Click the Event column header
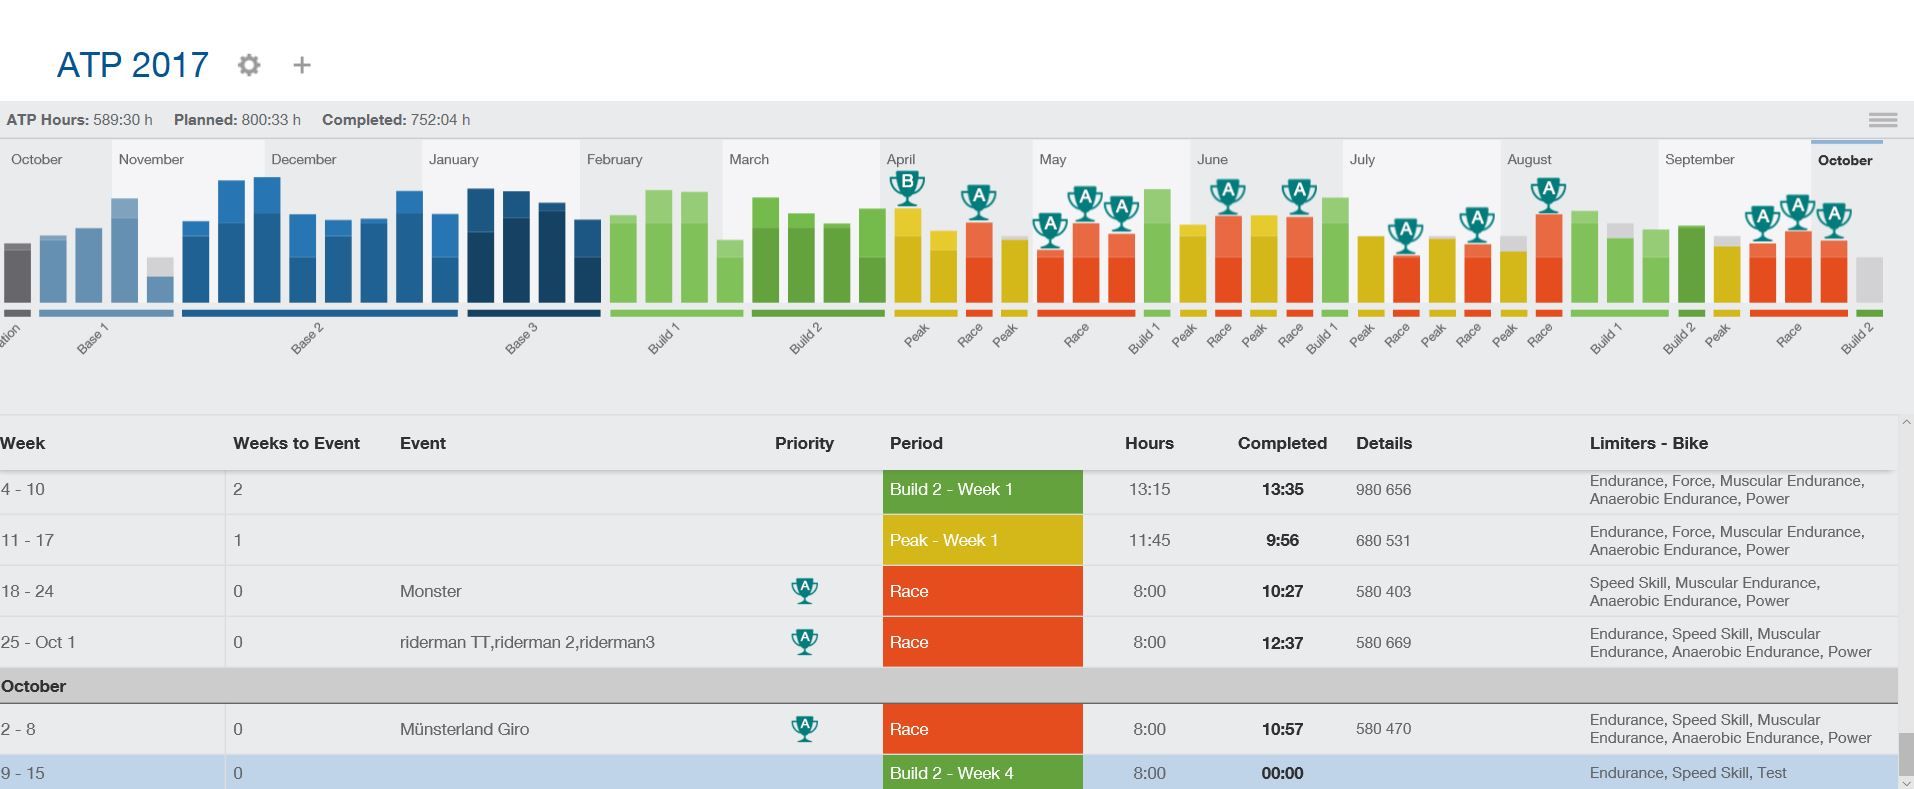 coord(423,443)
